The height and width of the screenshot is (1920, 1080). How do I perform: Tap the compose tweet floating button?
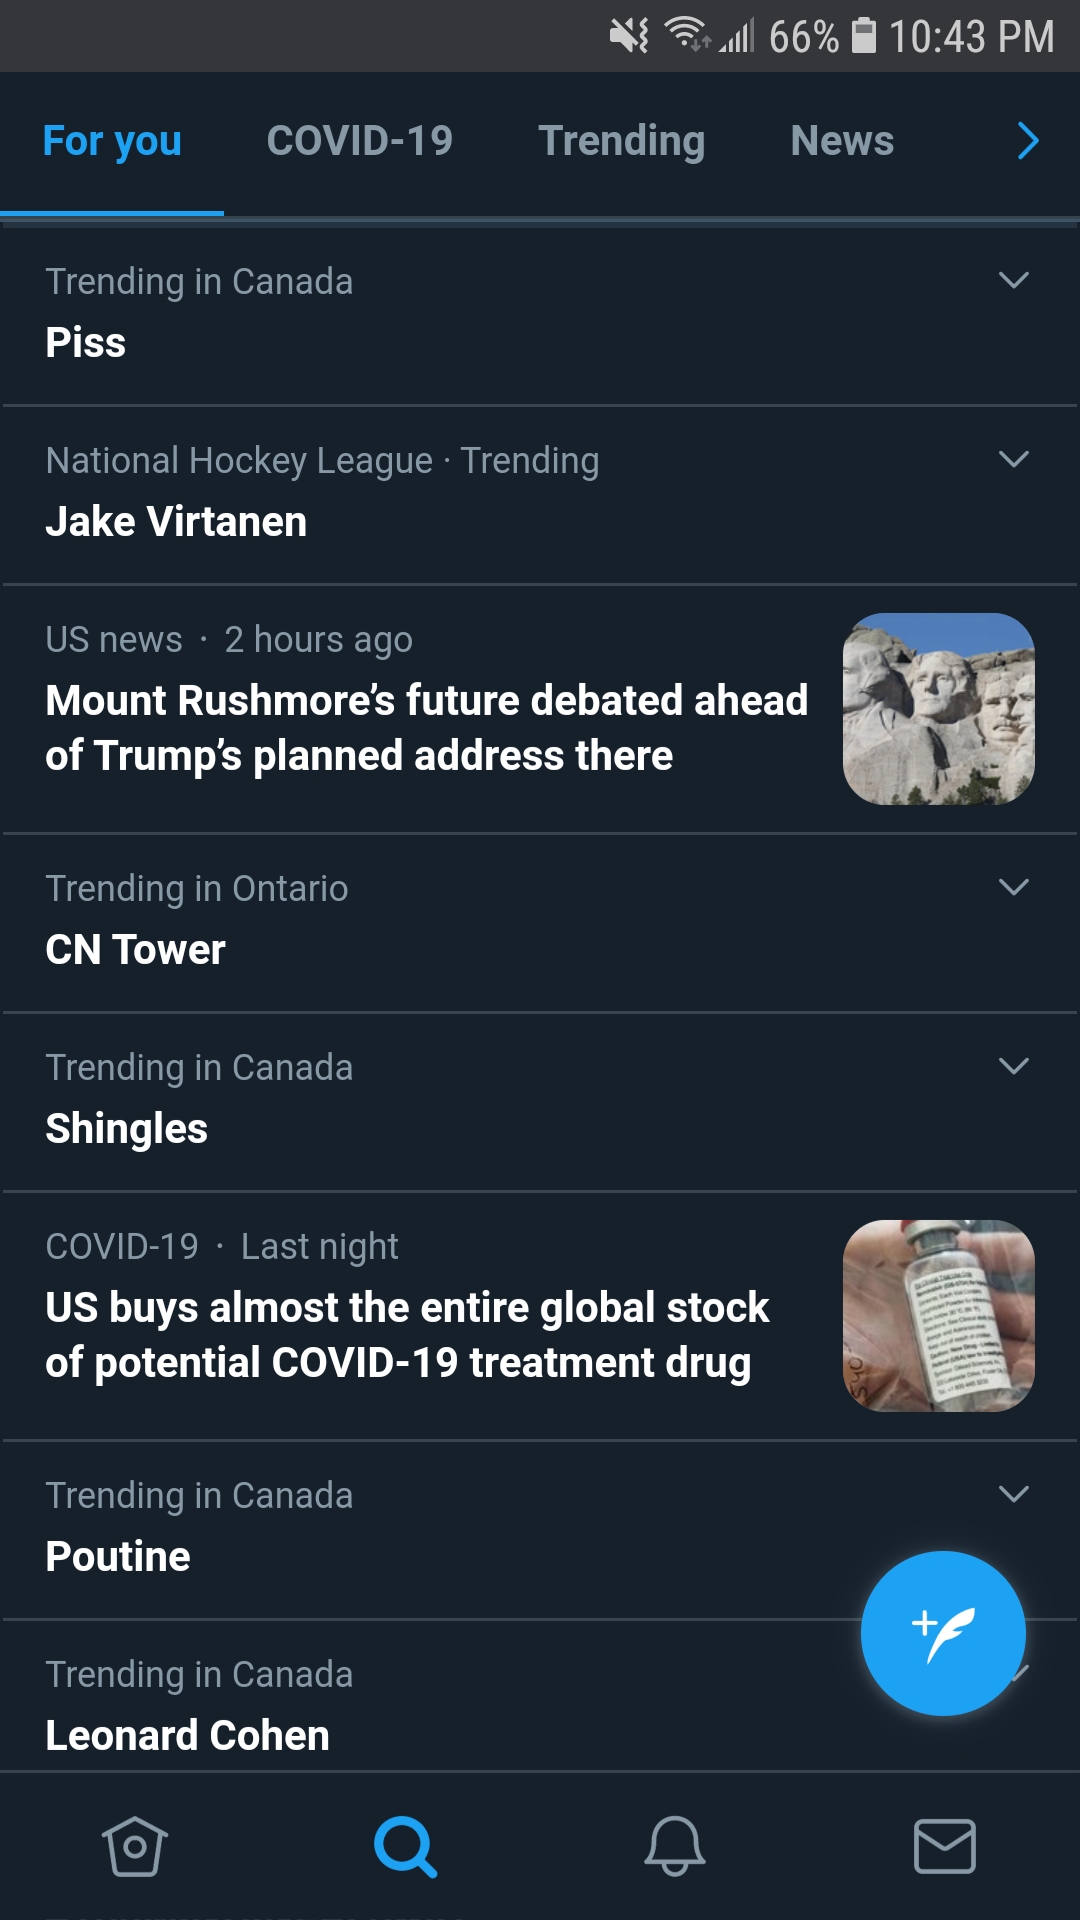(x=943, y=1633)
